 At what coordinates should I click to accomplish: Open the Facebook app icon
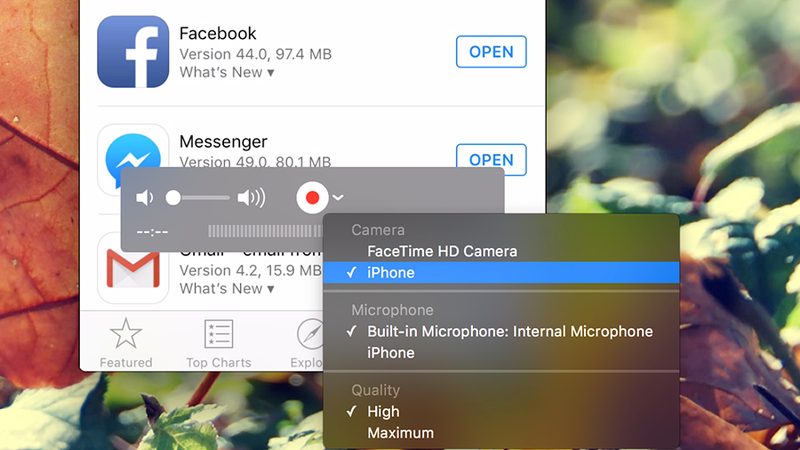click(x=133, y=52)
